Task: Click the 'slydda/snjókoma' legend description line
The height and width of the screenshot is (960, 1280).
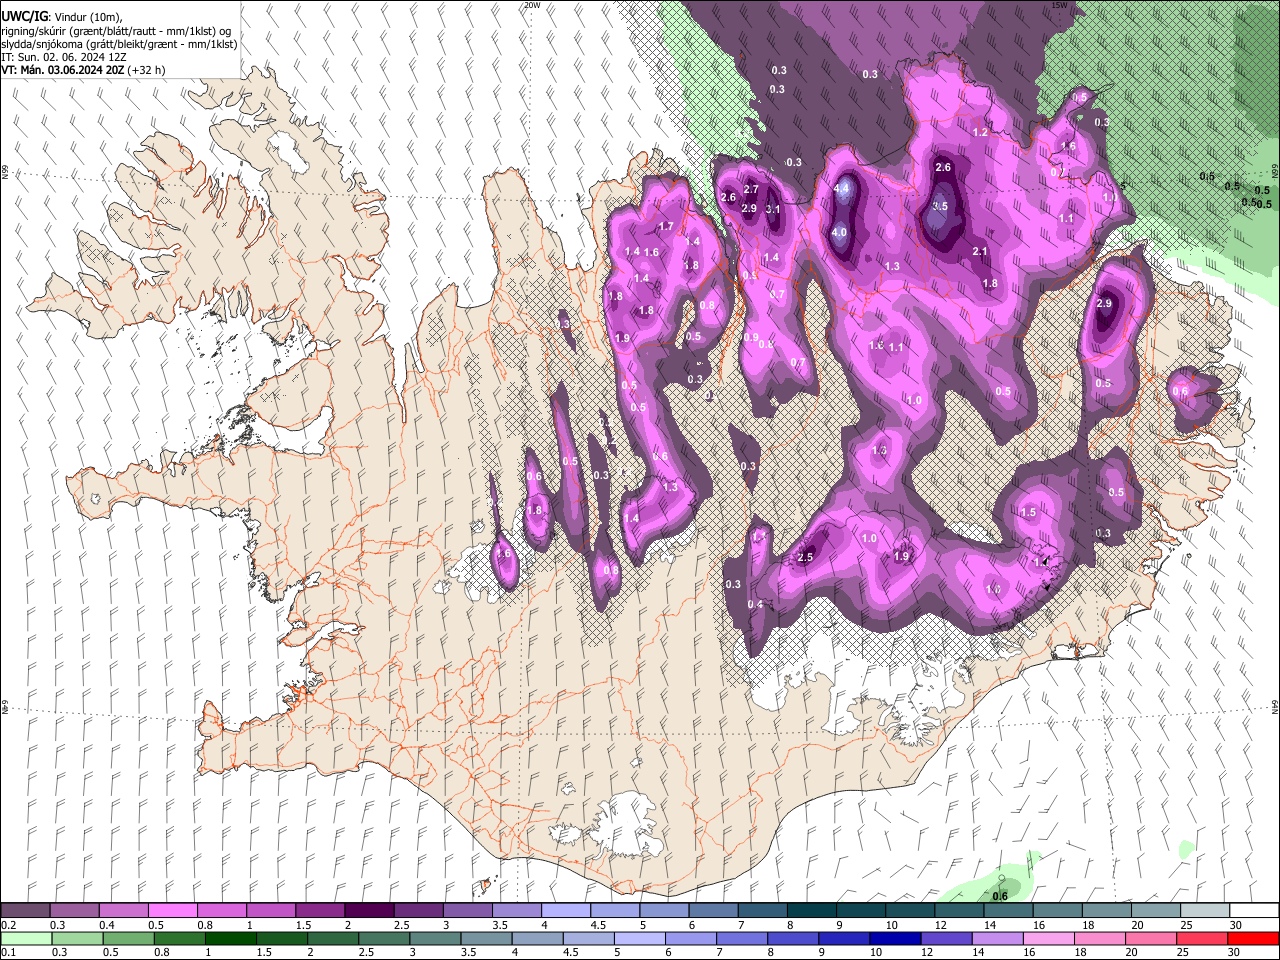Action: 120,44
